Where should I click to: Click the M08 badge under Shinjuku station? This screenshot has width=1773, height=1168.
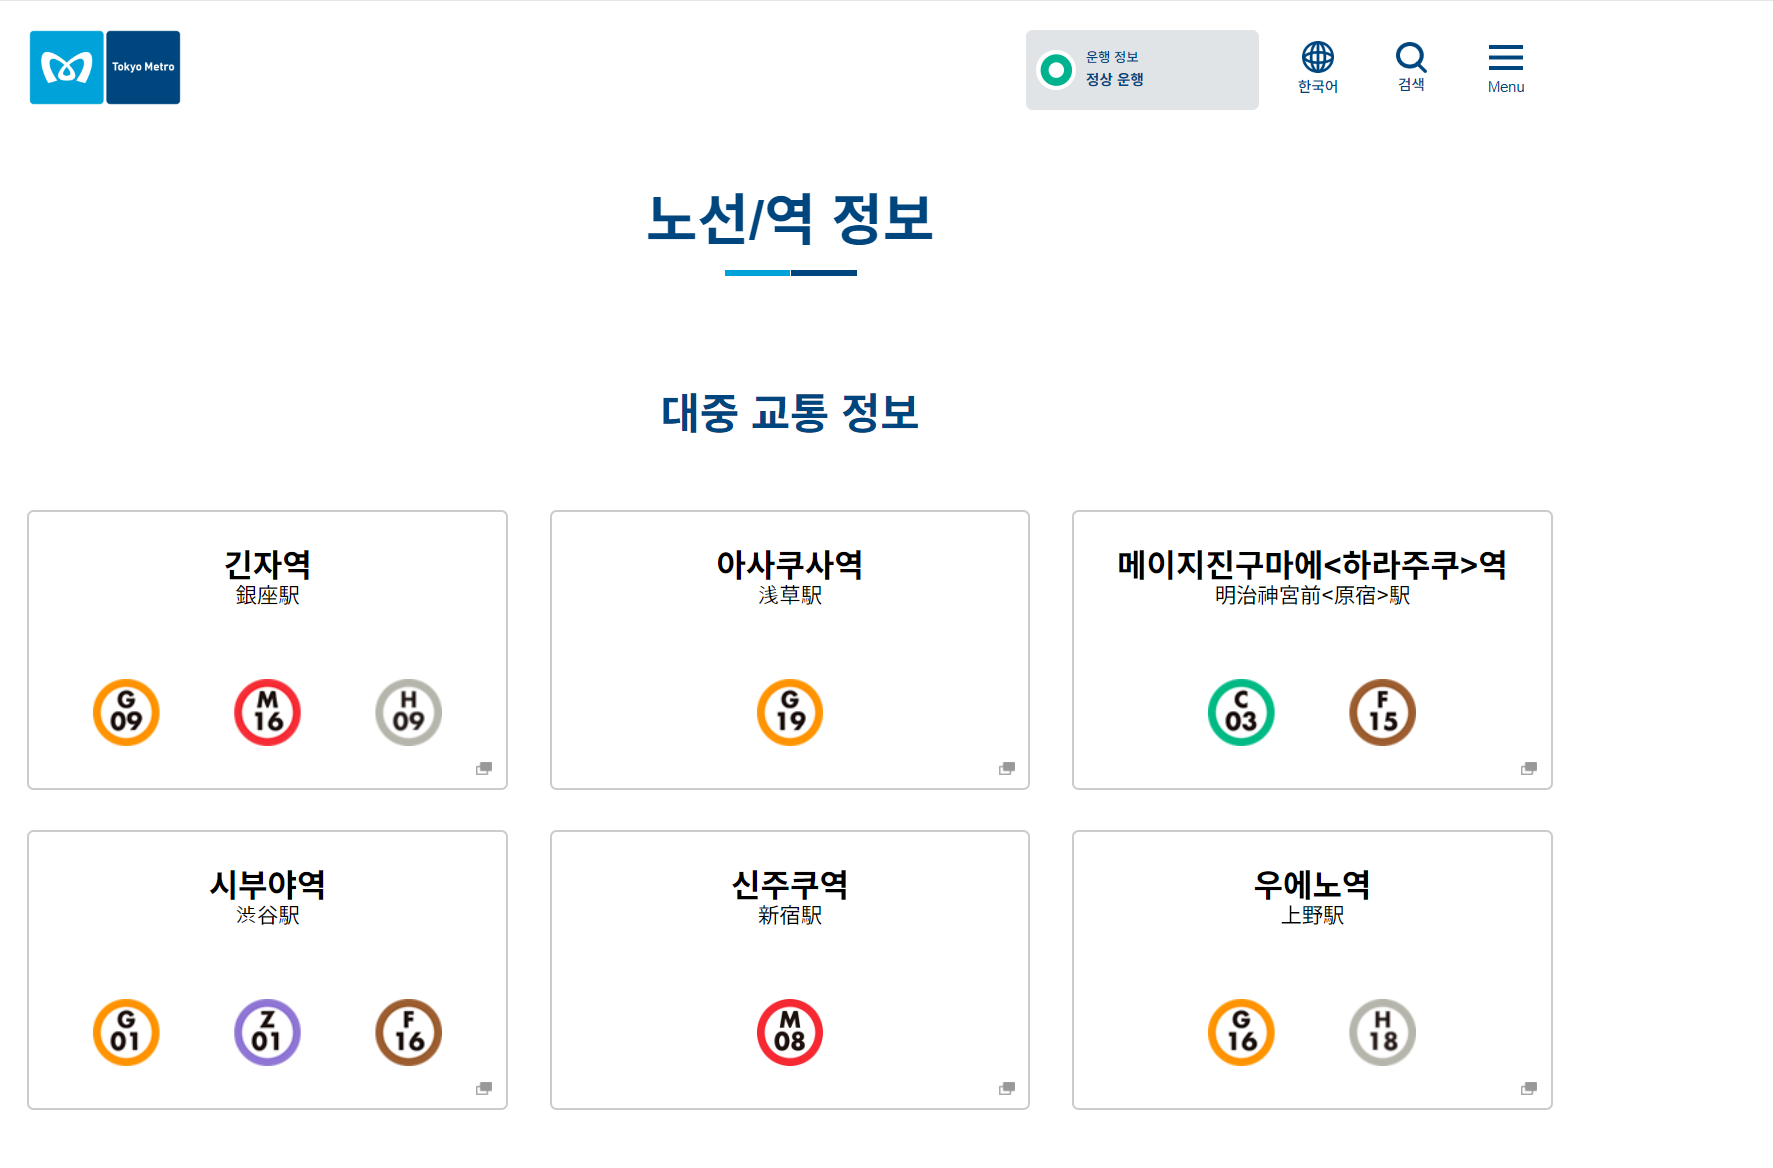click(x=790, y=1032)
